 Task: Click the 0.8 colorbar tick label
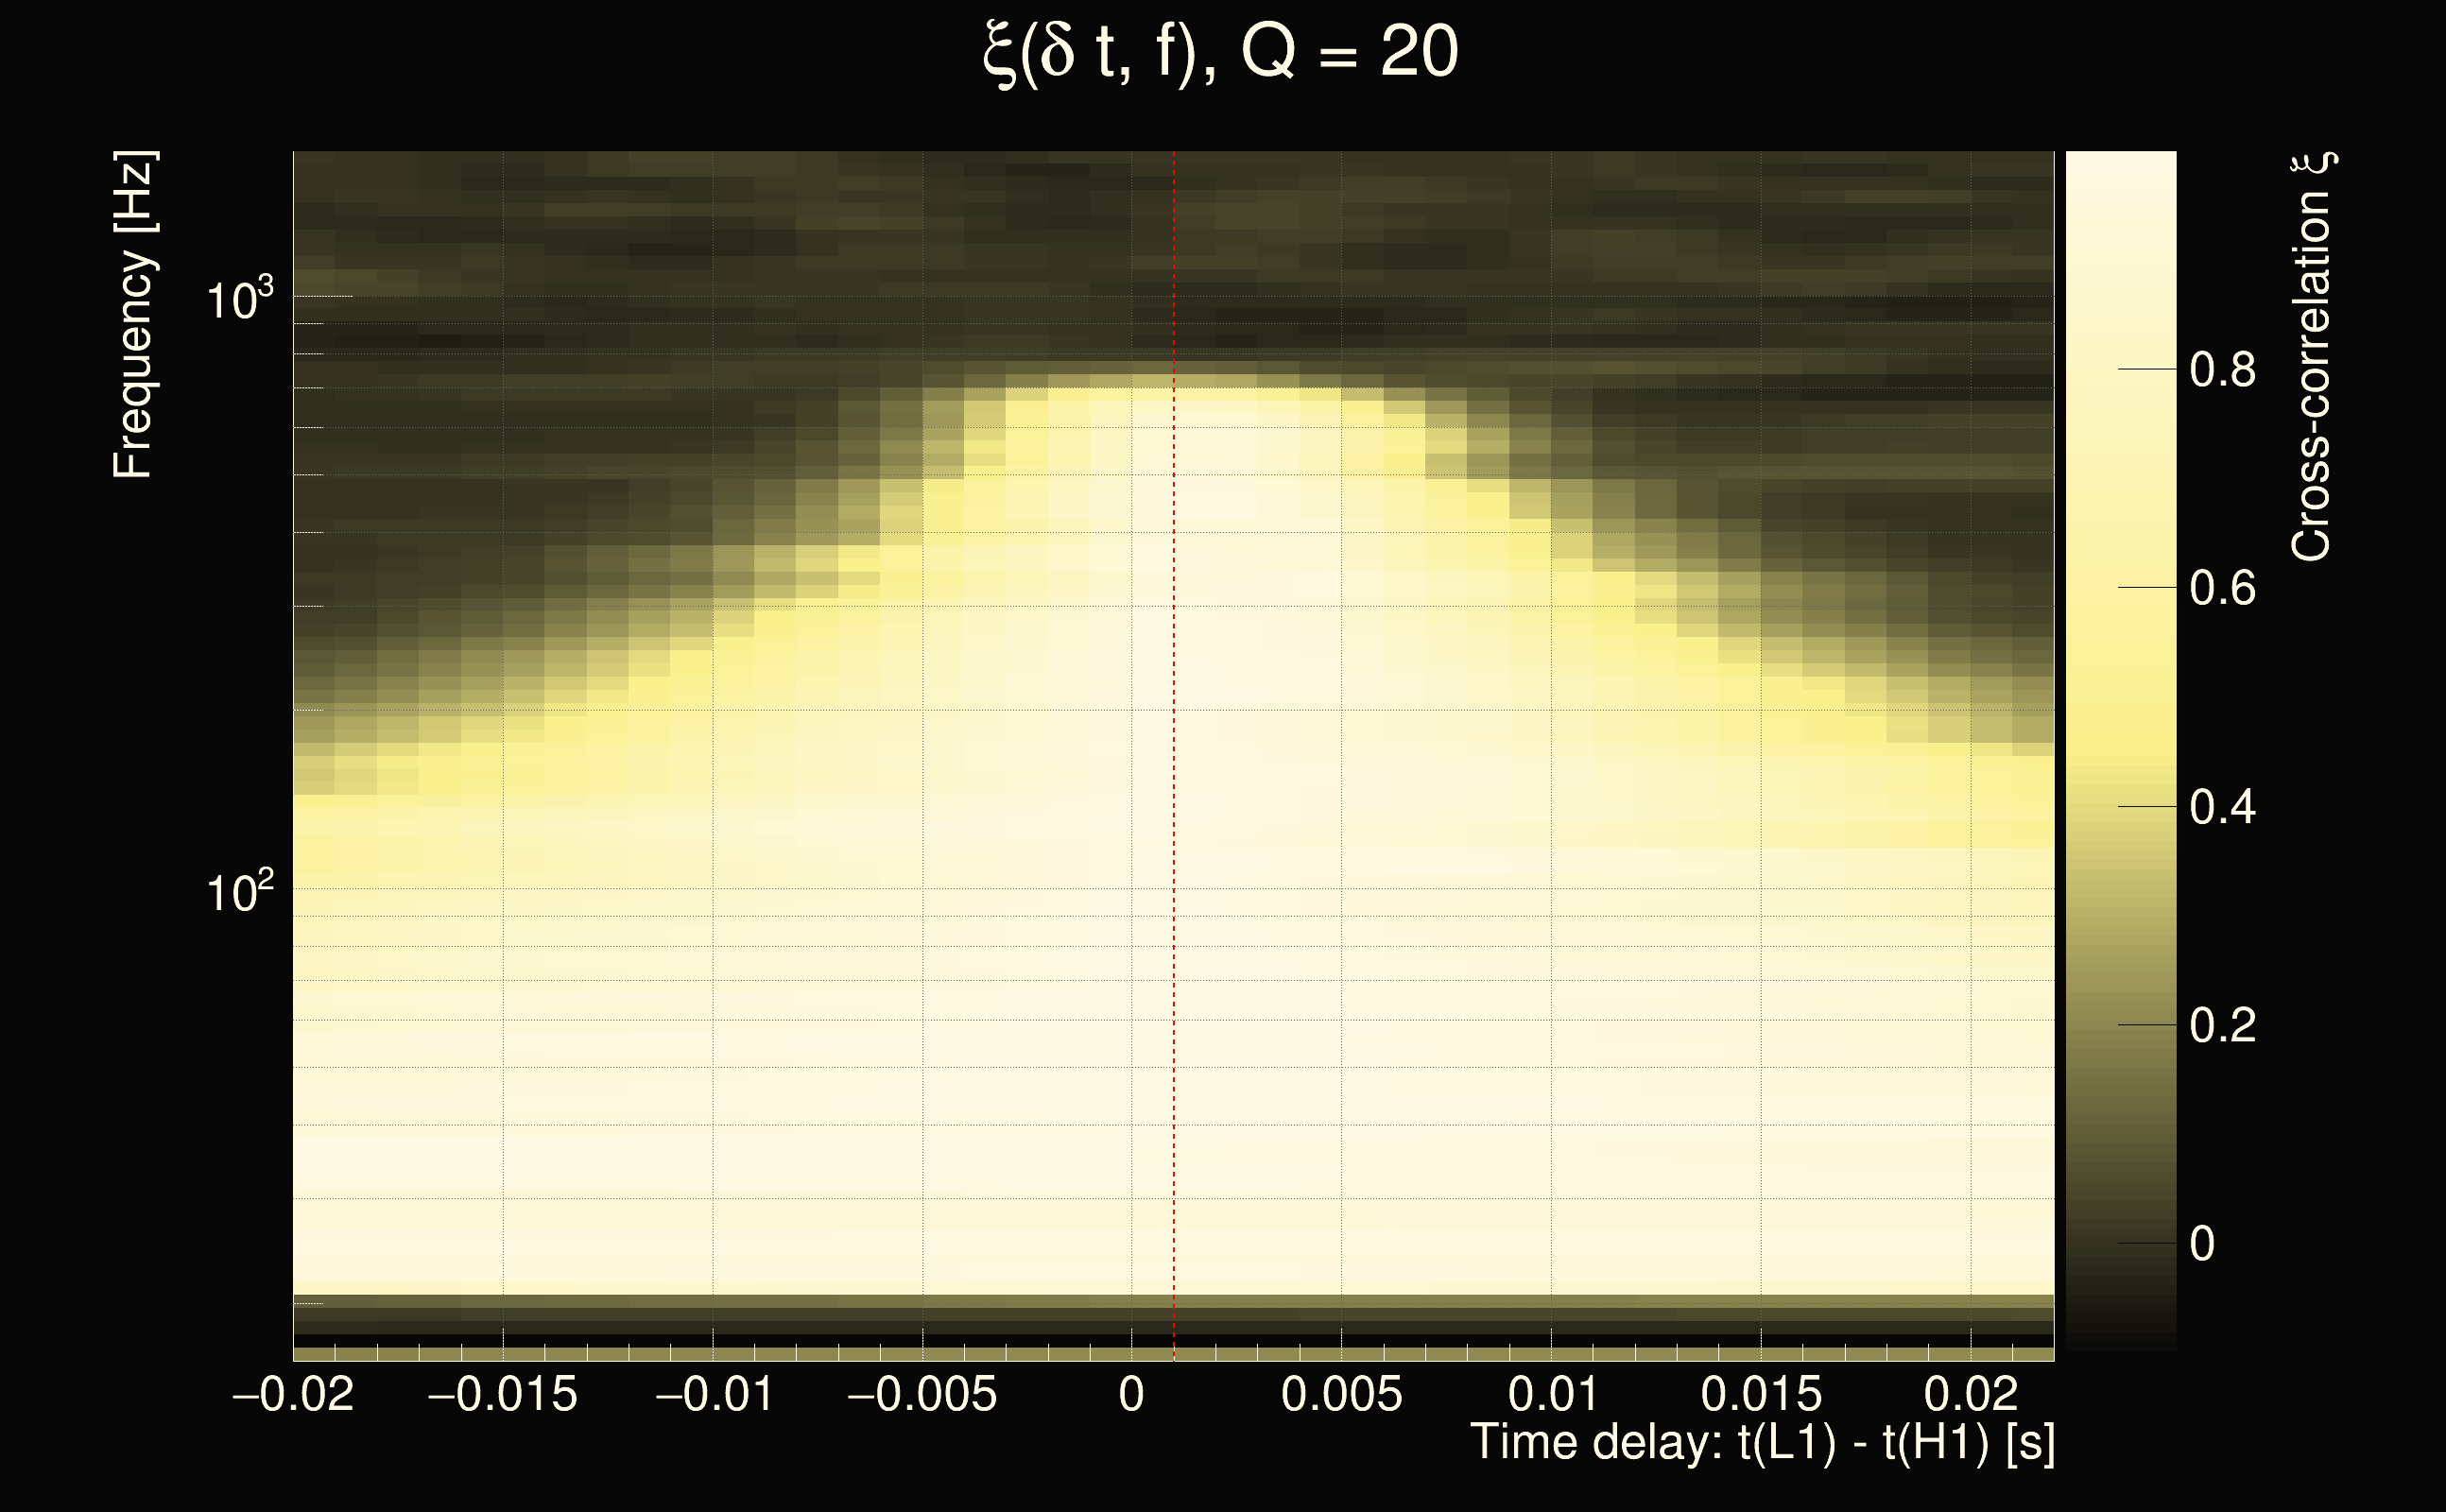[x=2222, y=370]
